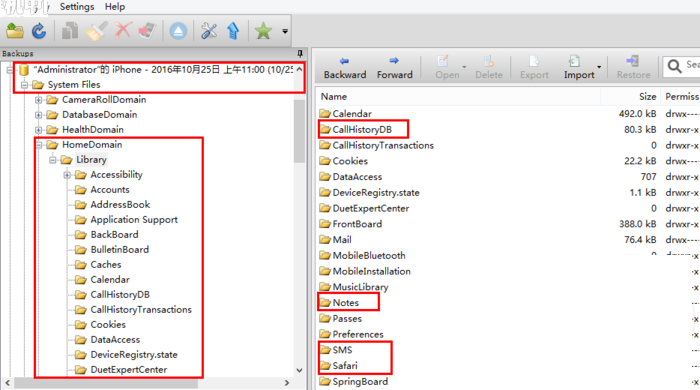Screen dimensions: 700x390
Task: Collapse the System Files node
Action: point(24,85)
